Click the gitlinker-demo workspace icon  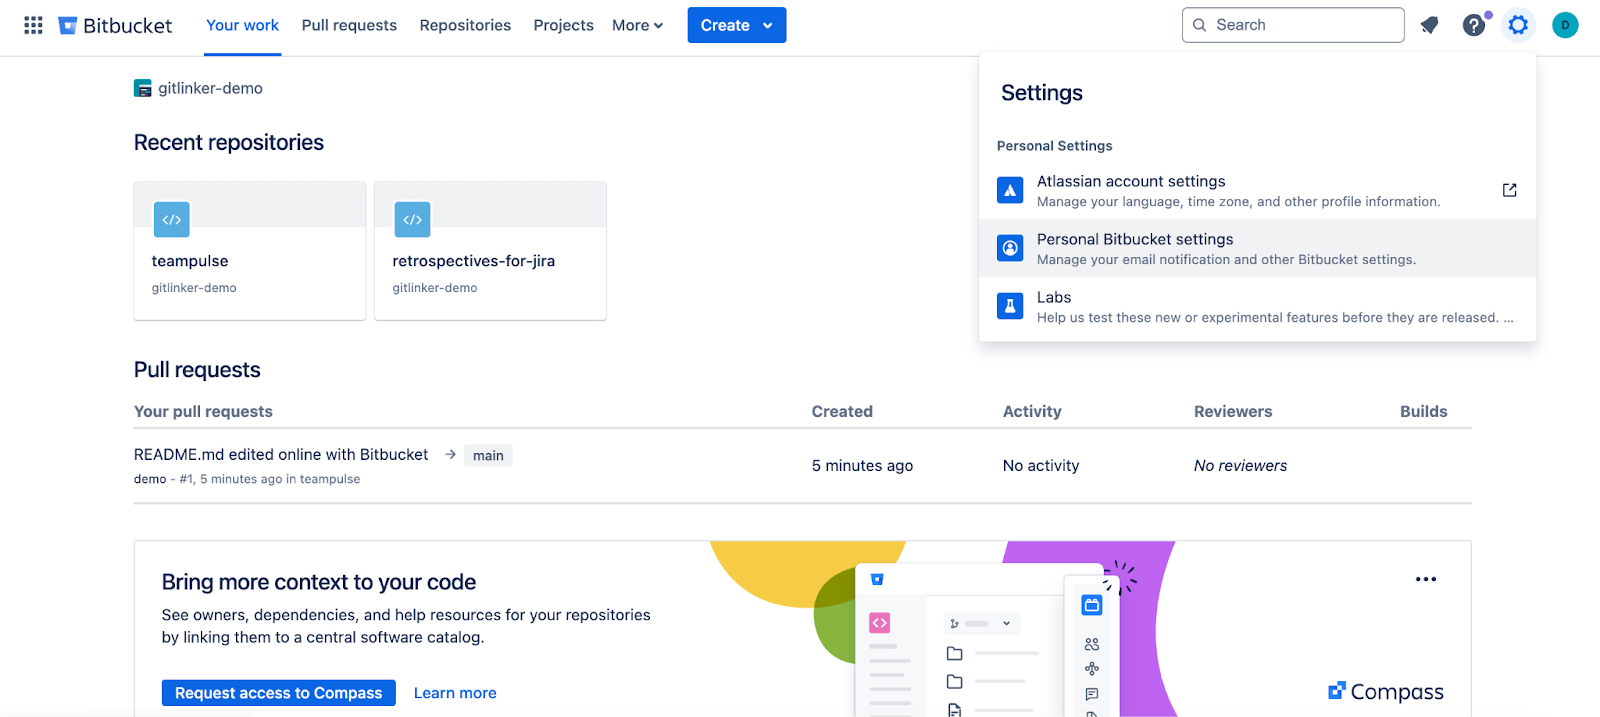tap(143, 88)
